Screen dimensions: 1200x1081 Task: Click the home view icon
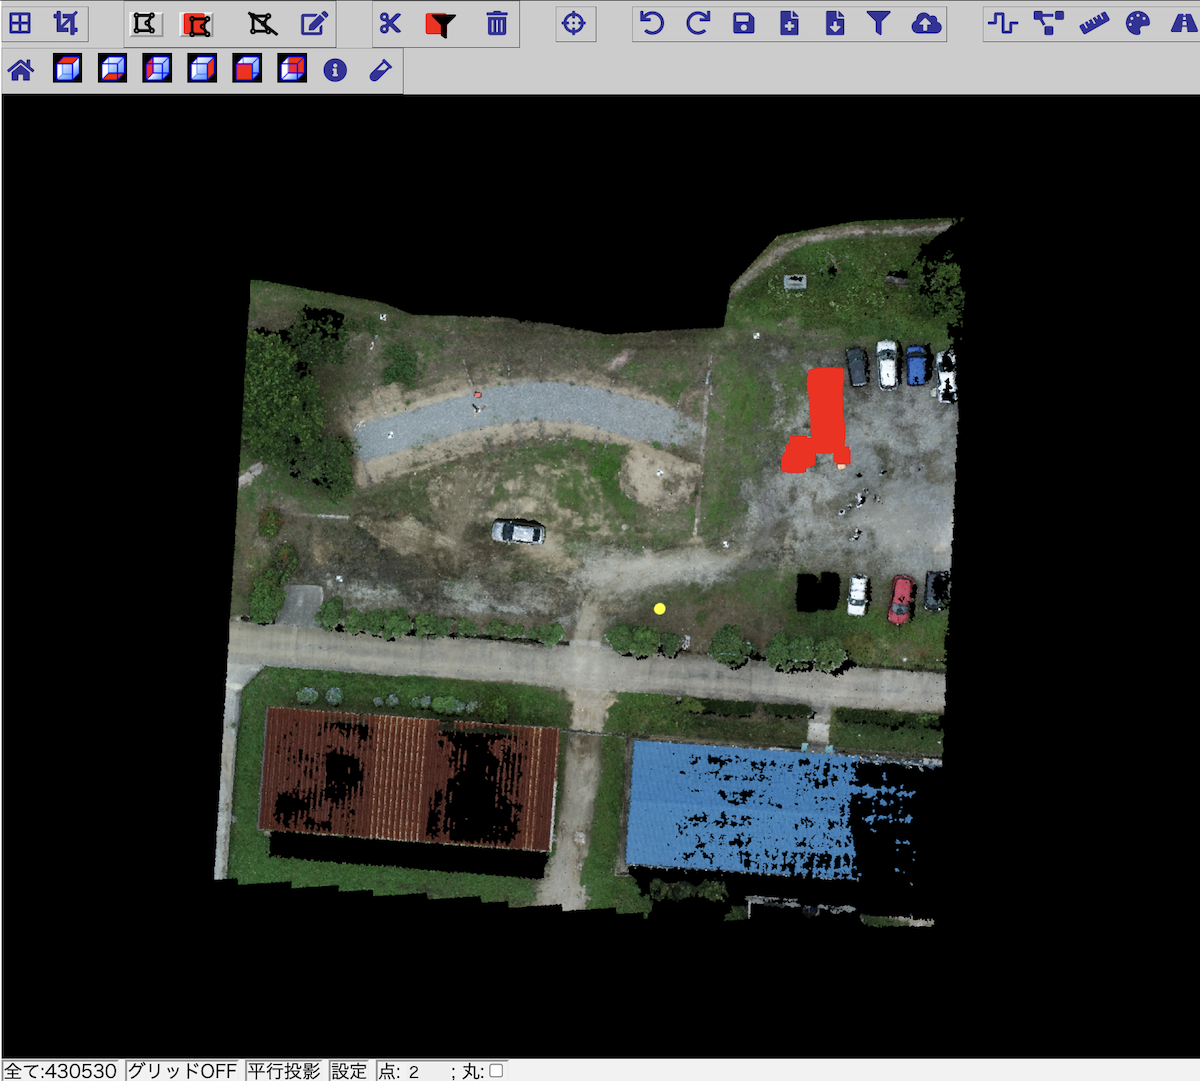tap(21, 70)
